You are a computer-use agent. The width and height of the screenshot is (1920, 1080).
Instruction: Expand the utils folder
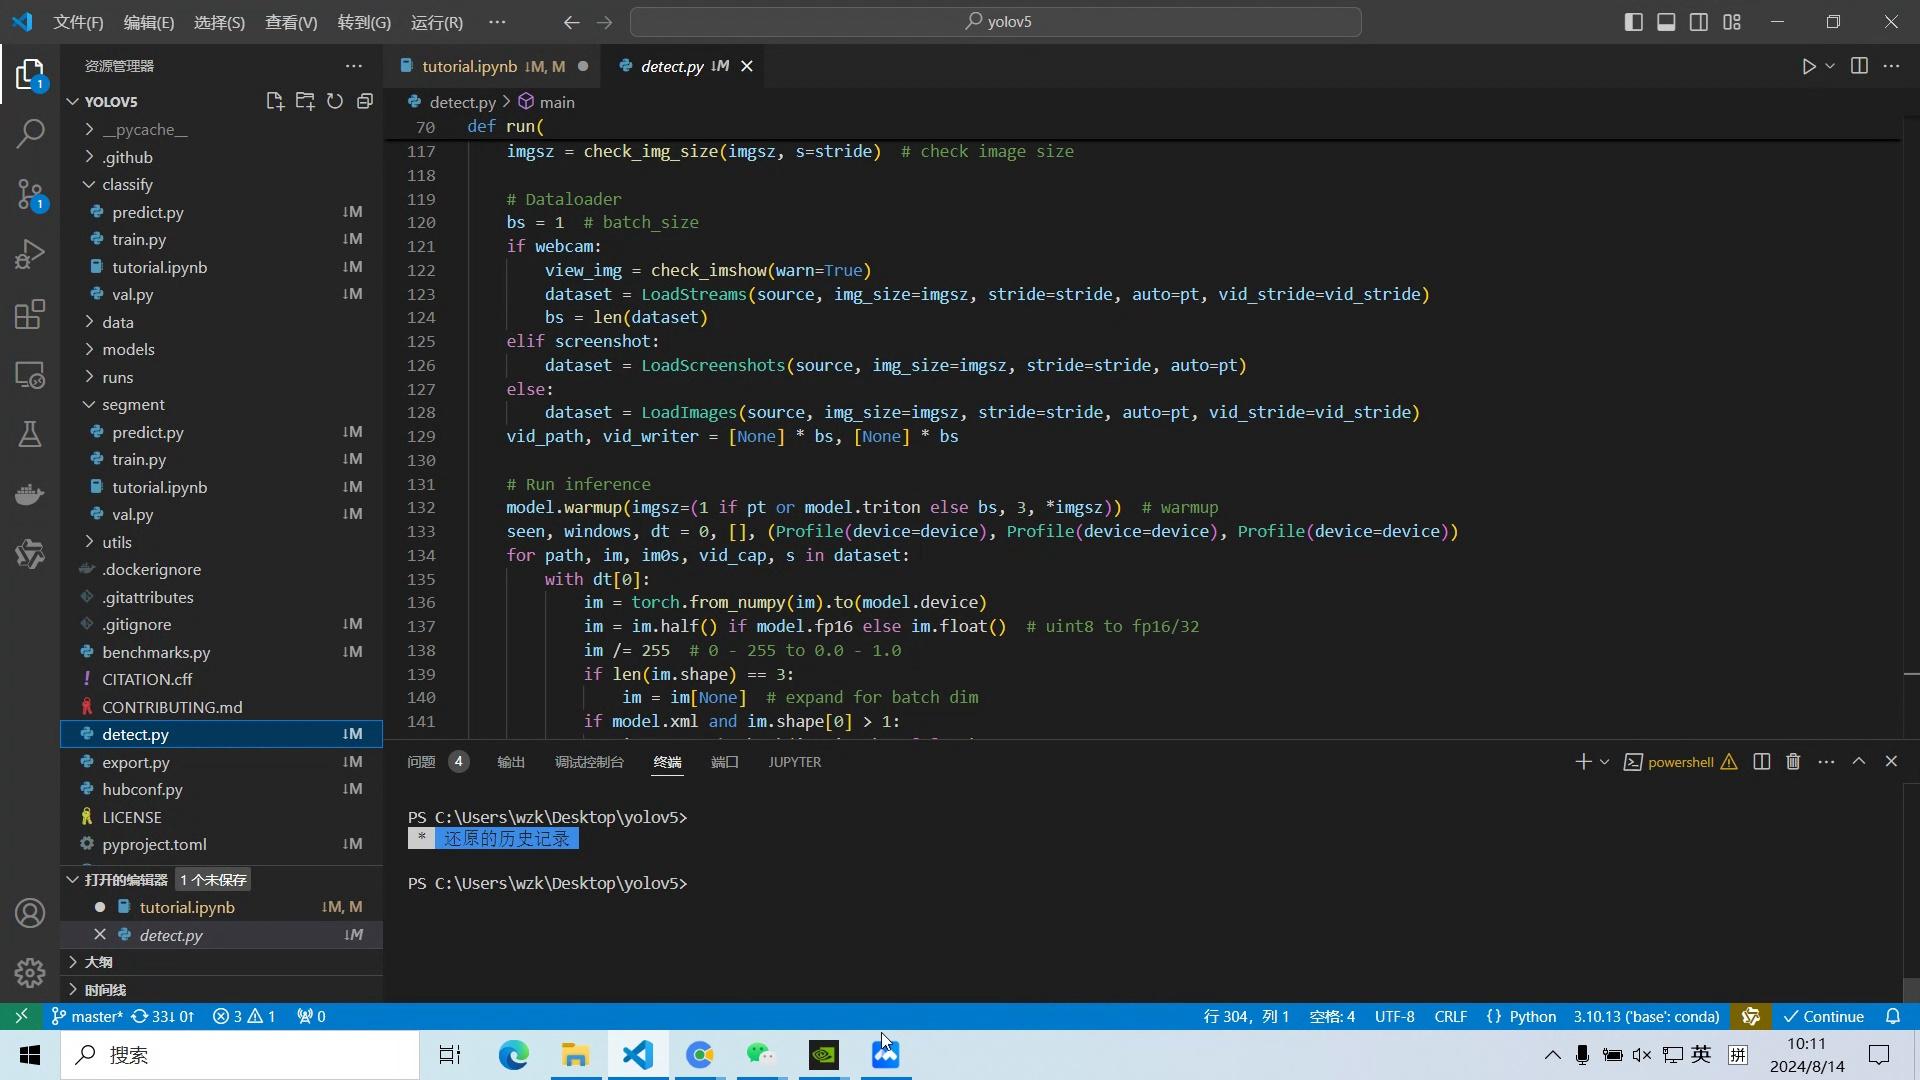click(221, 542)
